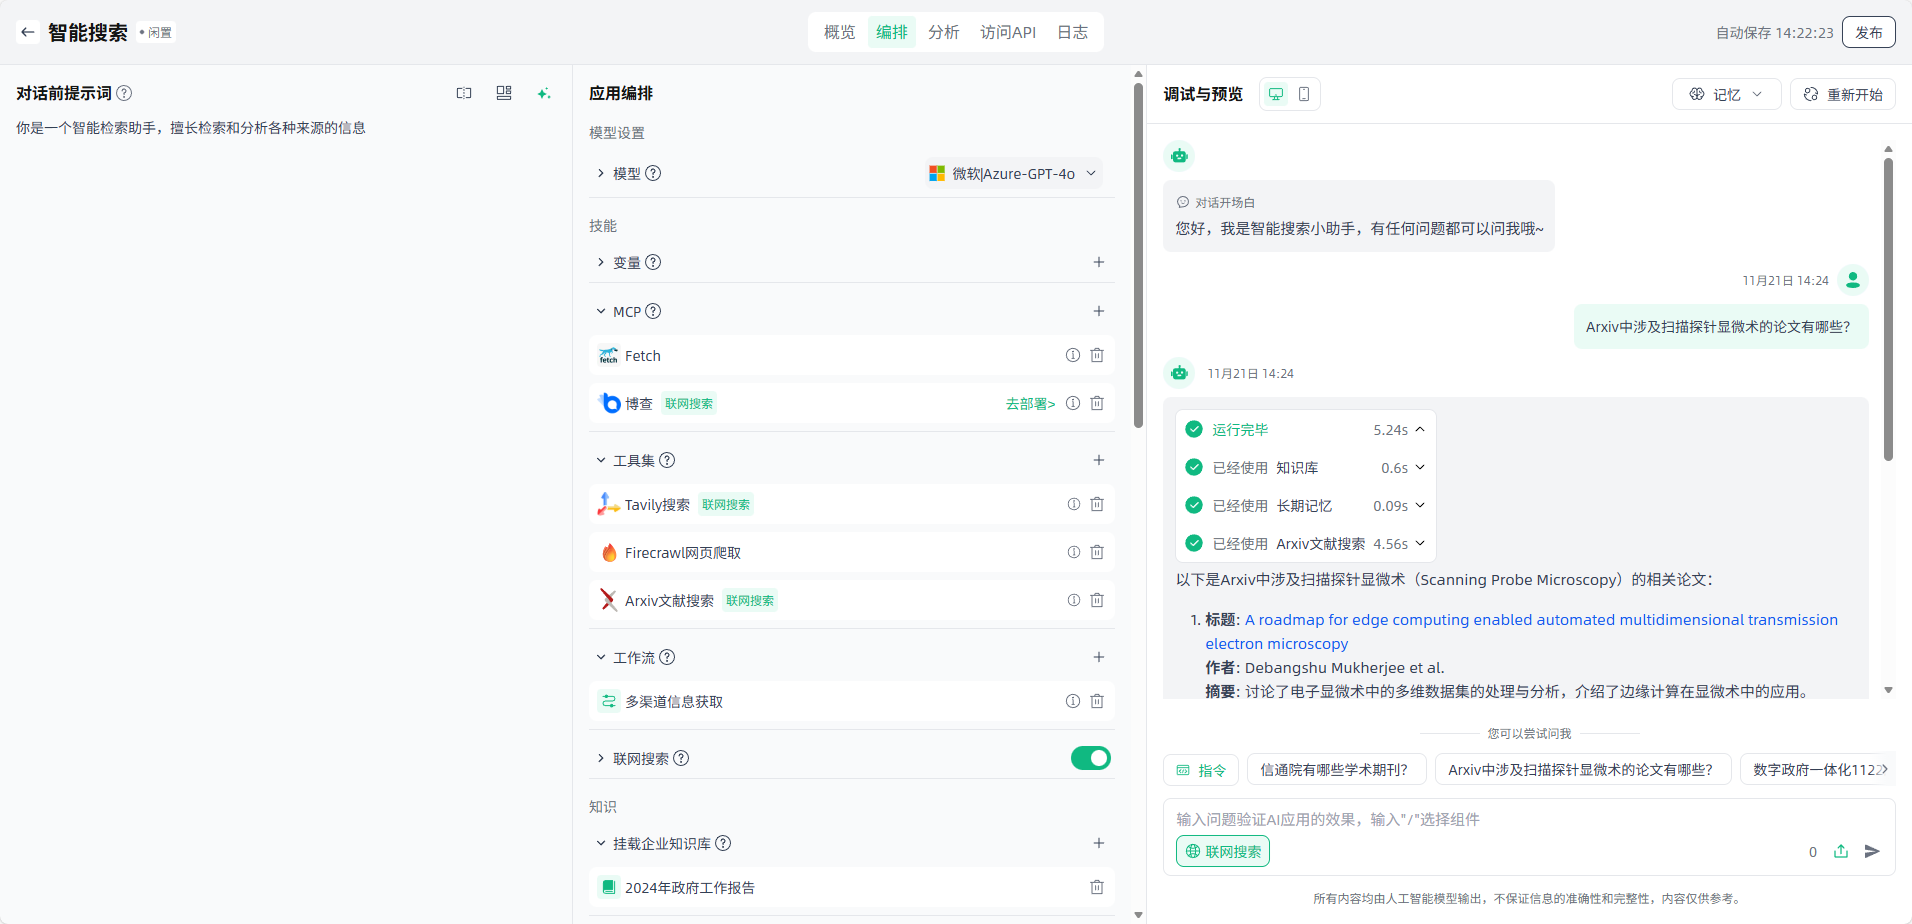Viewport: 1912px width, 924px height.
Task: Switch preview to mobile device view
Action: click(1304, 94)
